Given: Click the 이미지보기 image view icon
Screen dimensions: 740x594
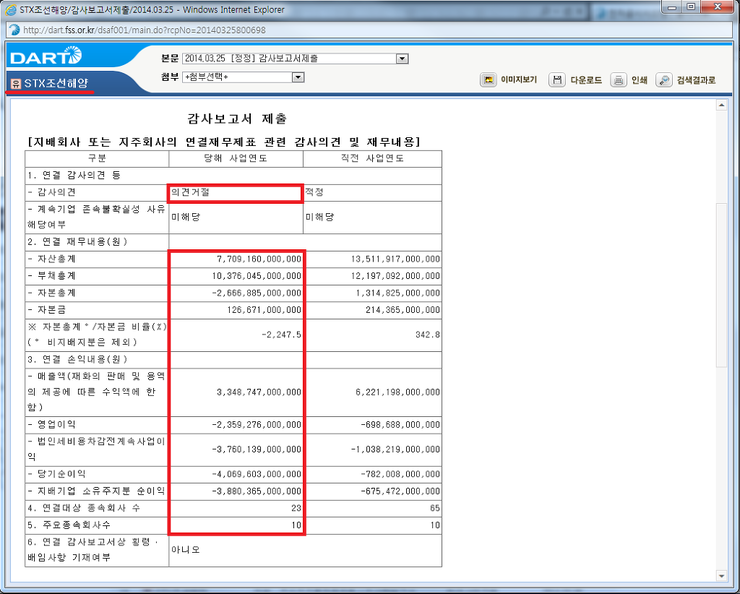Looking at the screenshot, I should [488, 80].
